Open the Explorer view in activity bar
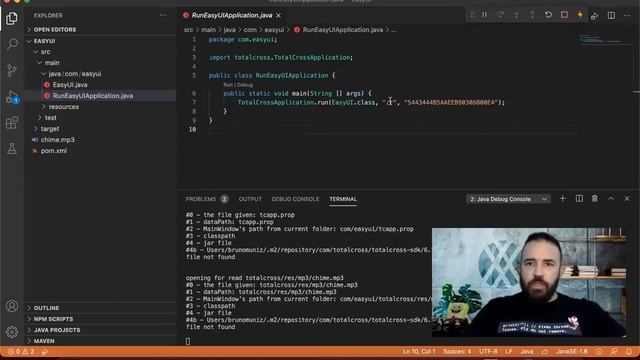Viewport: 640px width, 360px height. (x=12, y=18)
